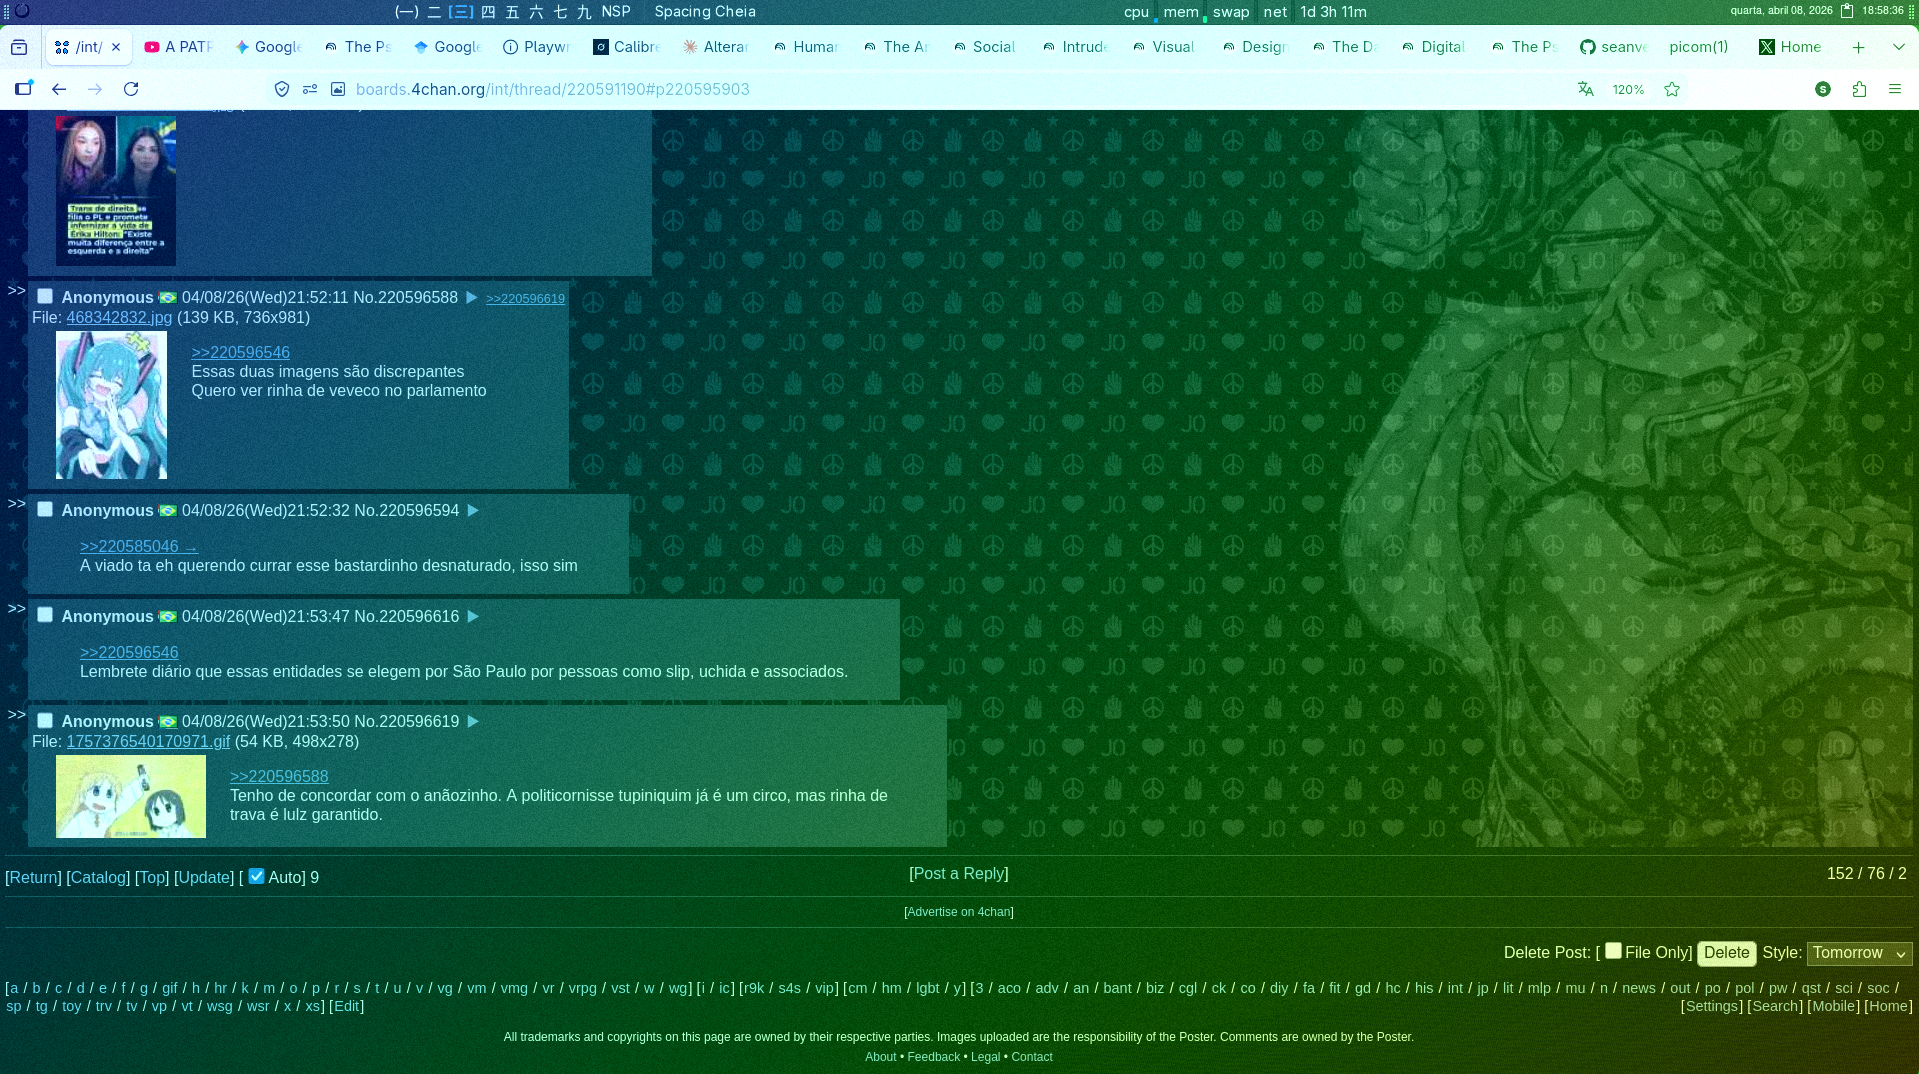The height and width of the screenshot is (1074, 1919).
Task: Open the 1757376540170971.gif file link
Action: coord(148,742)
